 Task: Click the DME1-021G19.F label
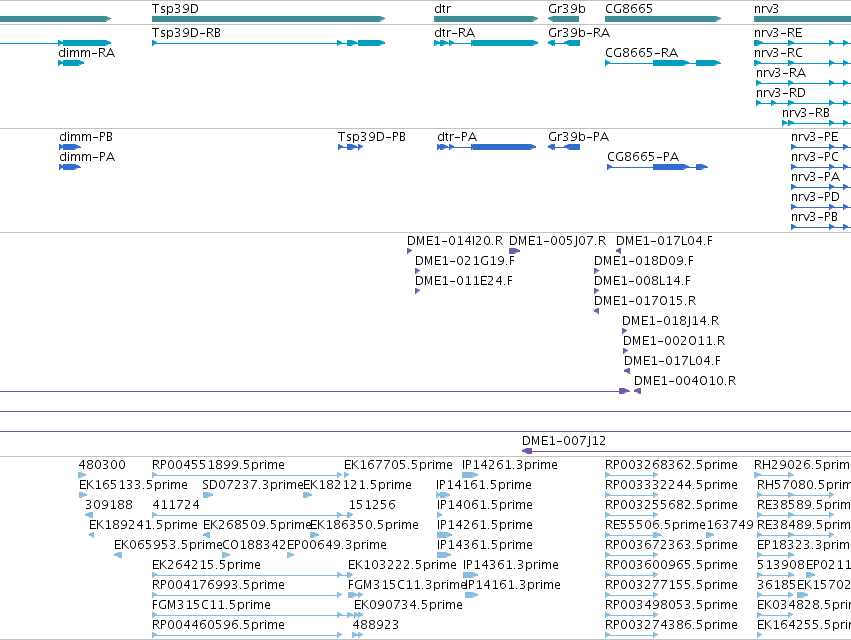(x=465, y=261)
